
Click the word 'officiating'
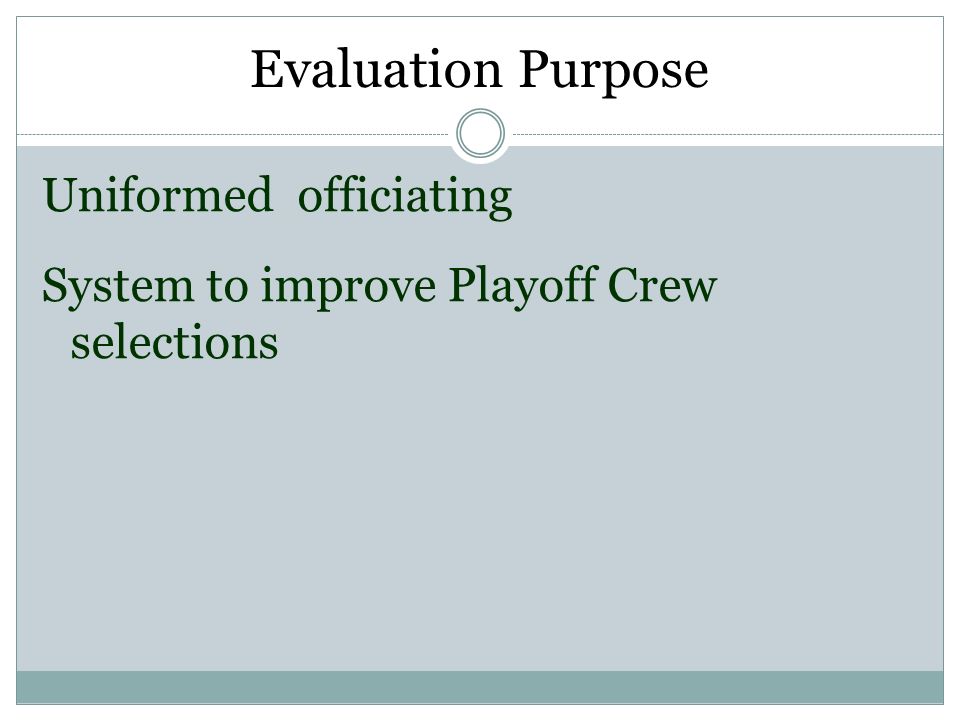(x=405, y=196)
